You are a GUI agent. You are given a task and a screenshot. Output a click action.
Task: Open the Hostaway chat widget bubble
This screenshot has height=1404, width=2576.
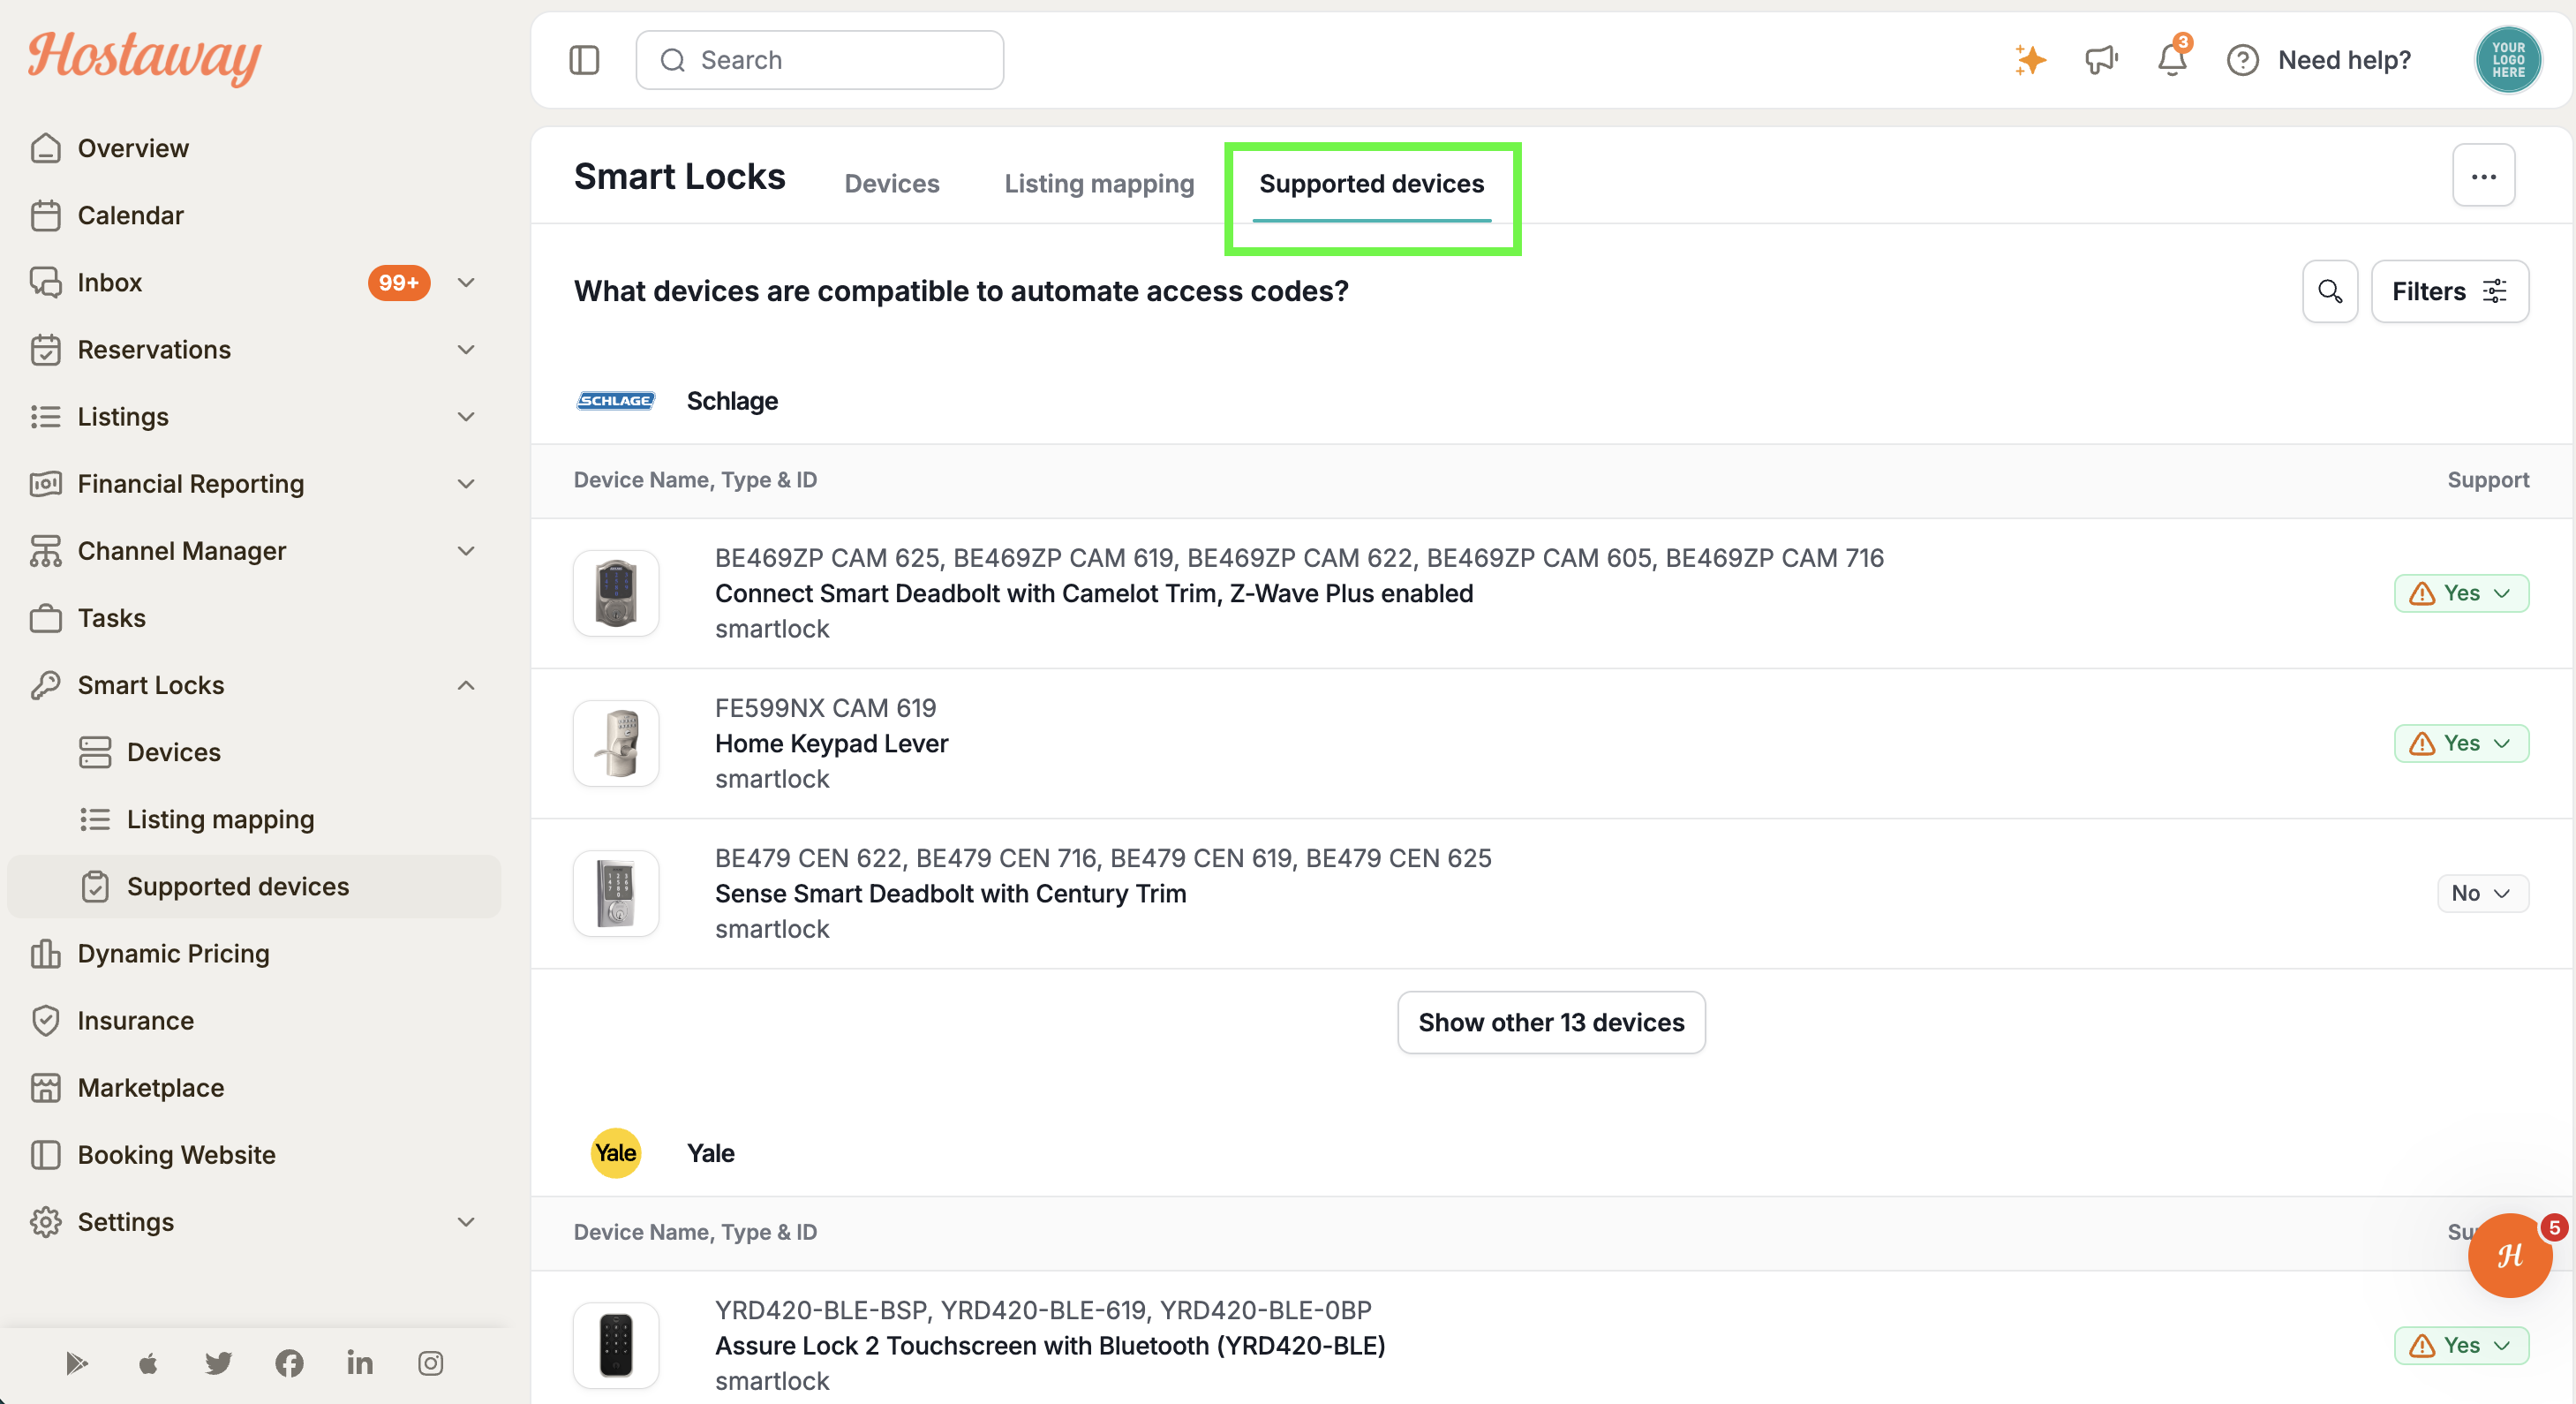2510,1255
